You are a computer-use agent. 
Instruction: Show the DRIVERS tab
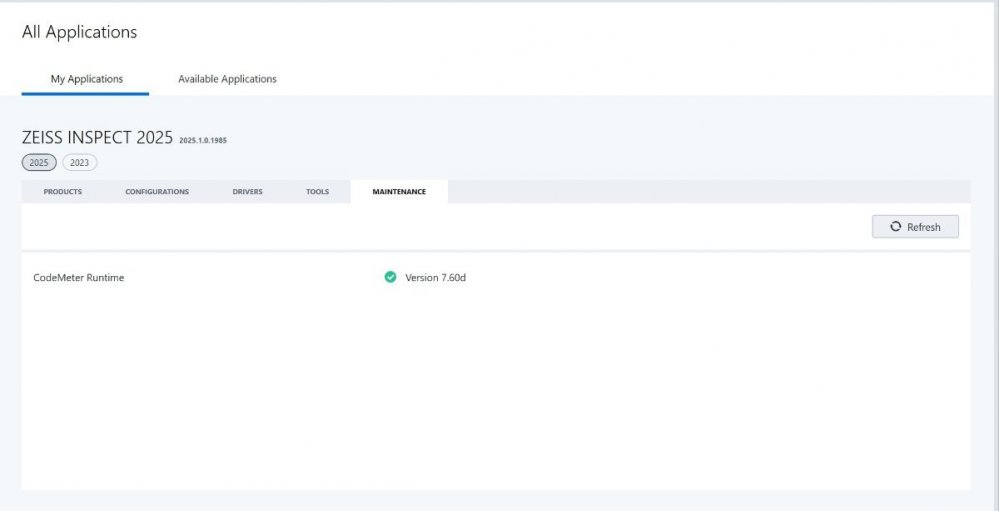pos(247,192)
